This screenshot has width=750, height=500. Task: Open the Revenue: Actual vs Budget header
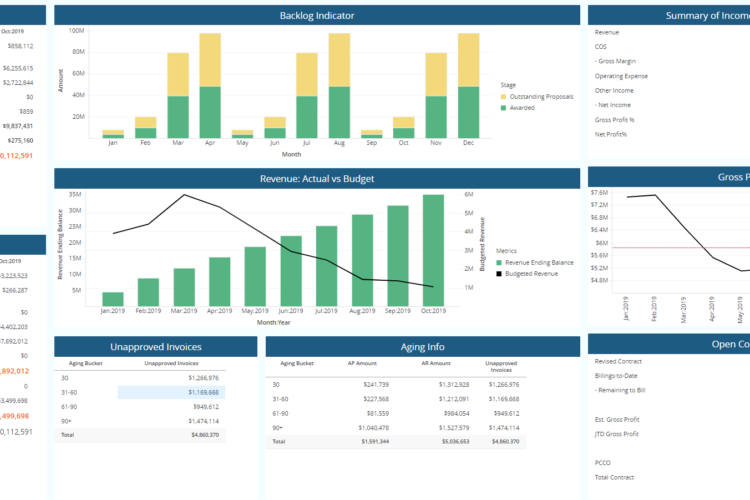pyautogui.click(x=317, y=178)
